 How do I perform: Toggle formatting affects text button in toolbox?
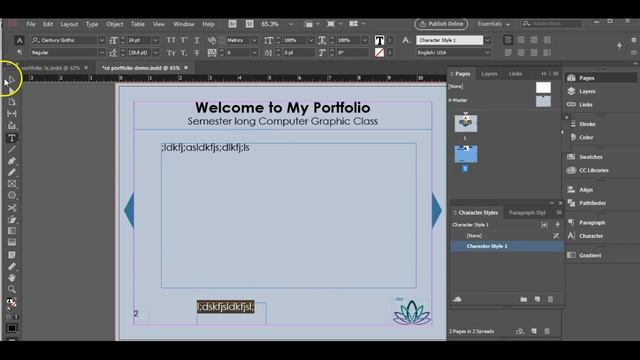(x=16, y=317)
